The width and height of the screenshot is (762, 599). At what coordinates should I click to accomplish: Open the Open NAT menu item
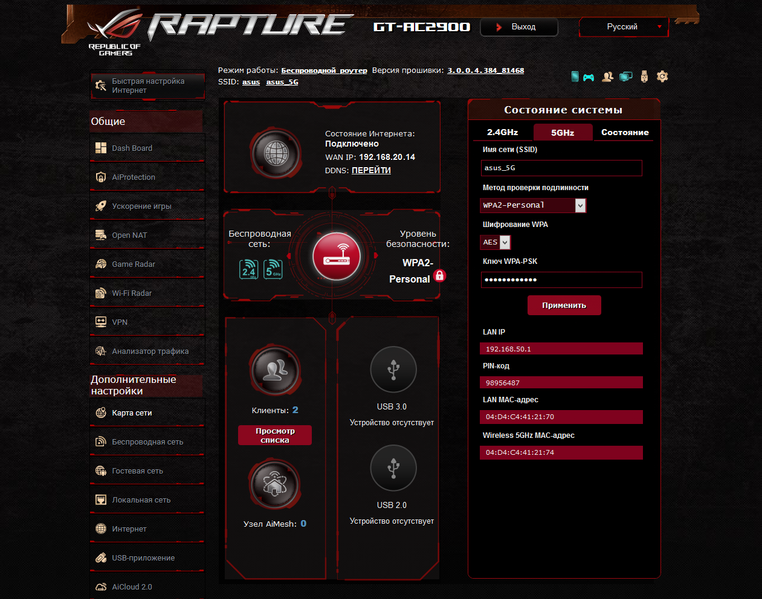click(x=147, y=235)
